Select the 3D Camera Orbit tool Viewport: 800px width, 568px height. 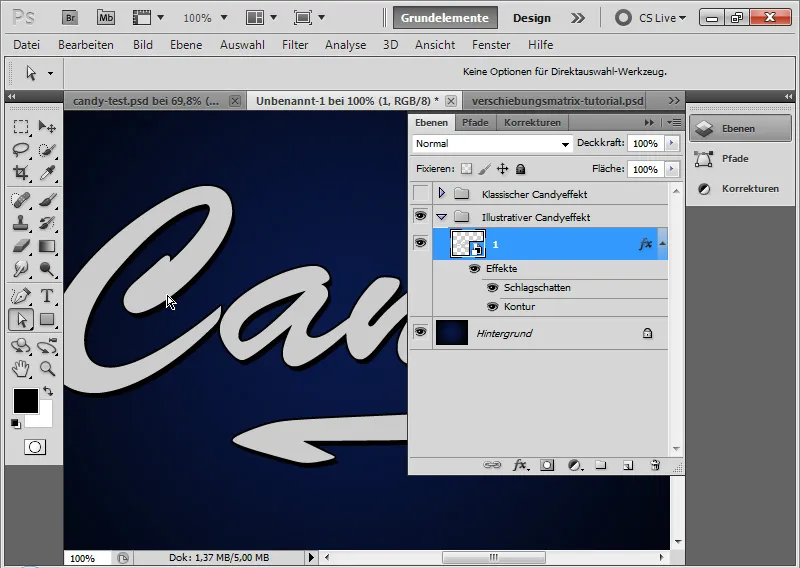(47, 346)
